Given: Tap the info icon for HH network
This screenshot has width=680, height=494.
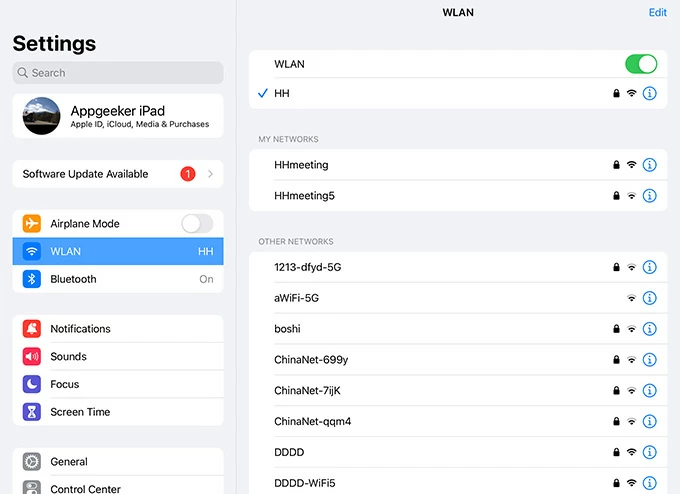Looking at the screenshot, I should pos(649,93).
